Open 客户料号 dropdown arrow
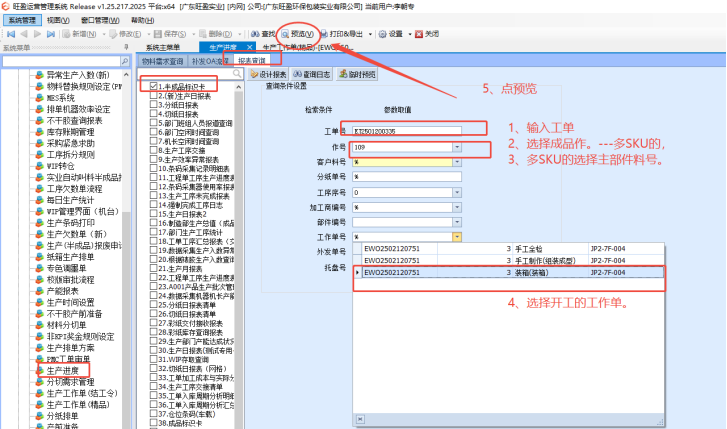 coord(457,162)
